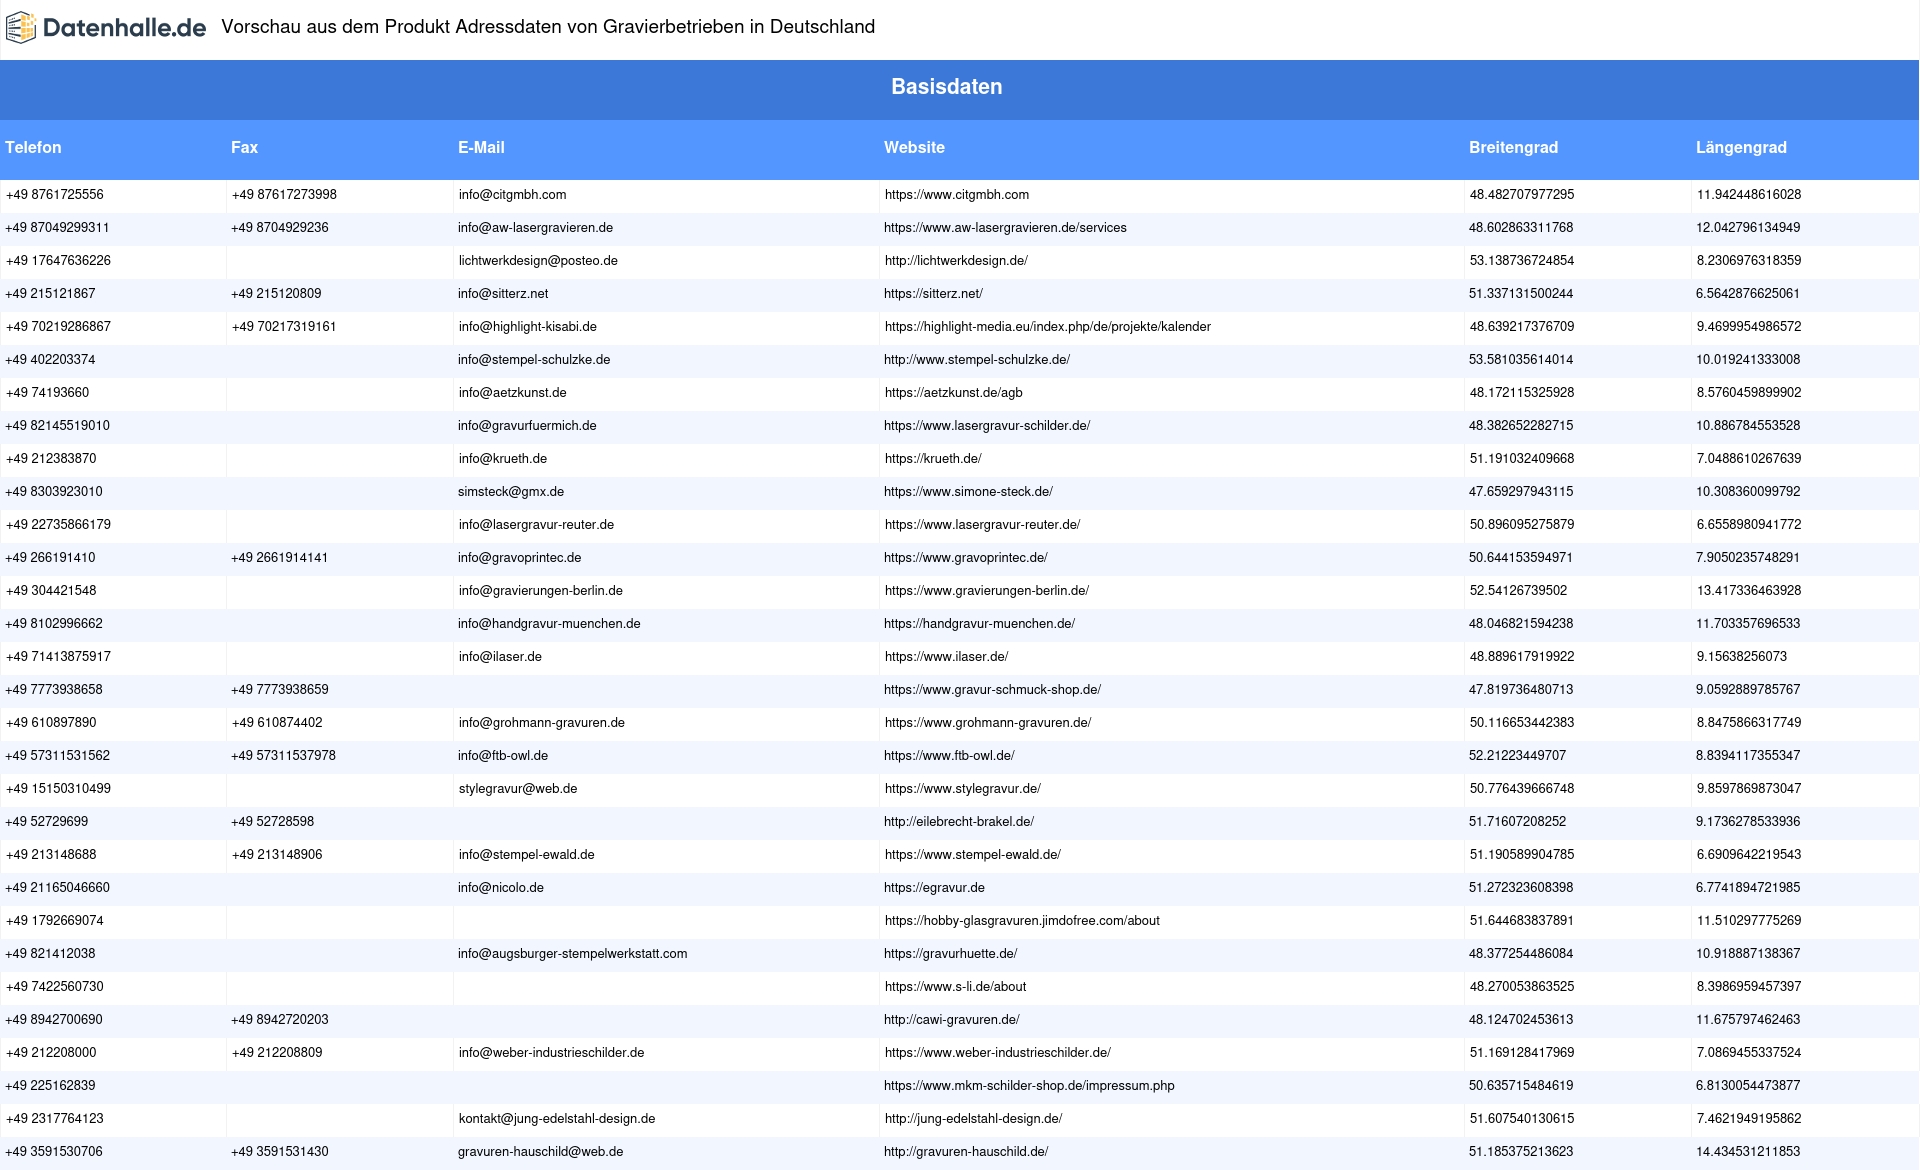The width and height of the screenshot is (1920, 1170).
Task: Select phone number +49 1792669074
Action: [x=55, y=921]
